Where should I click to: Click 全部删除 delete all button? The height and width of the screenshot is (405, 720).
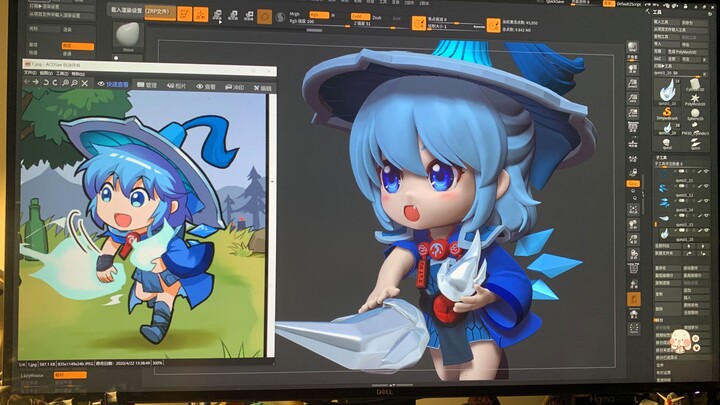coord(696,313)
